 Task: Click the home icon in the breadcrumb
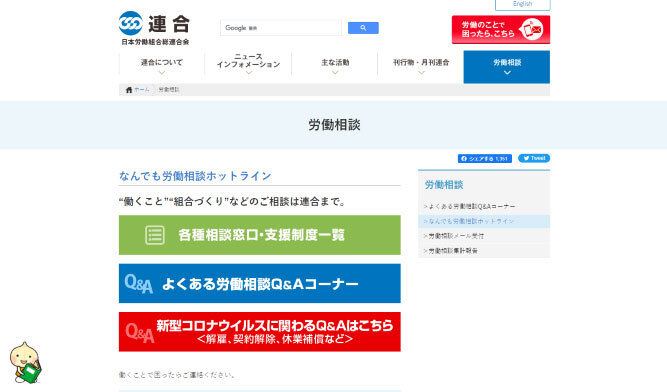[x=129, y=90]
